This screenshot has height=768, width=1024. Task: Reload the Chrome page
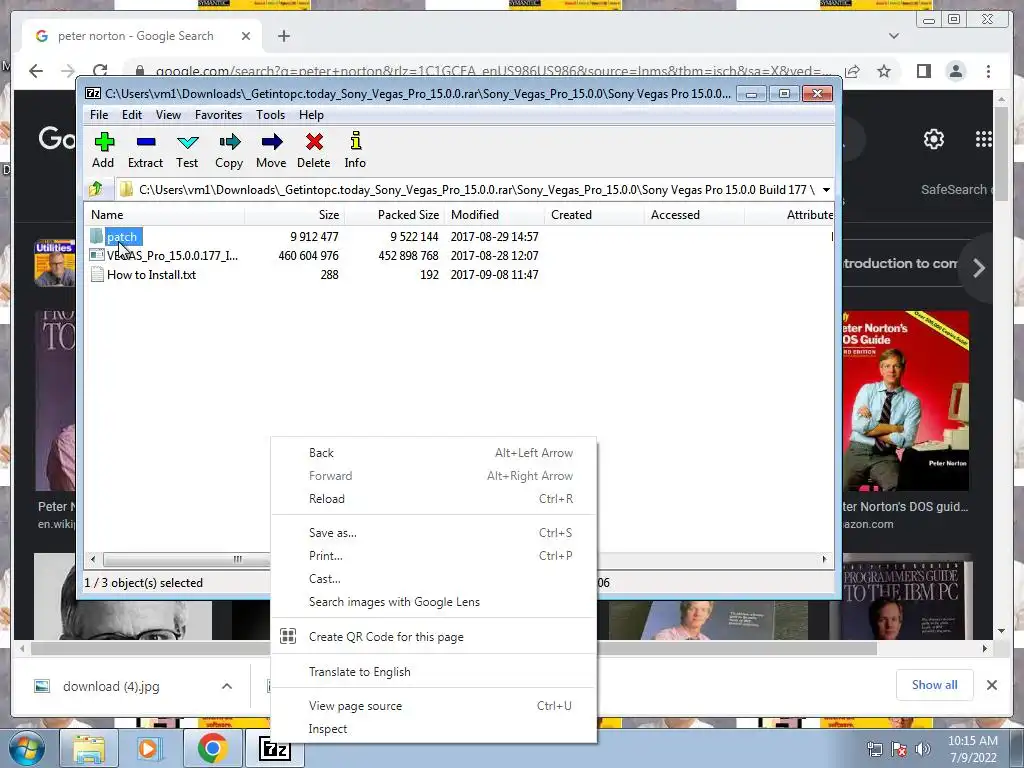(100, 71)
